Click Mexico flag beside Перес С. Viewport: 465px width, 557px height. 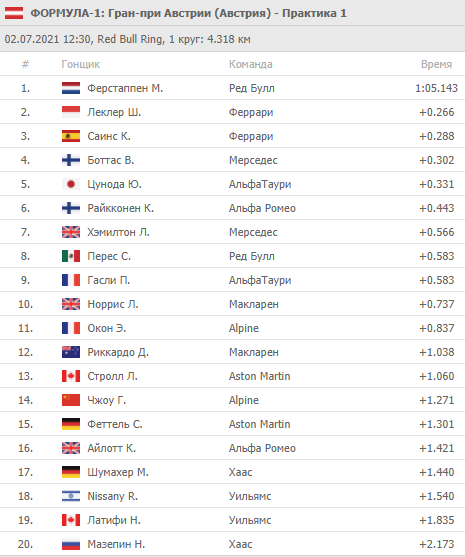[71, 256]
